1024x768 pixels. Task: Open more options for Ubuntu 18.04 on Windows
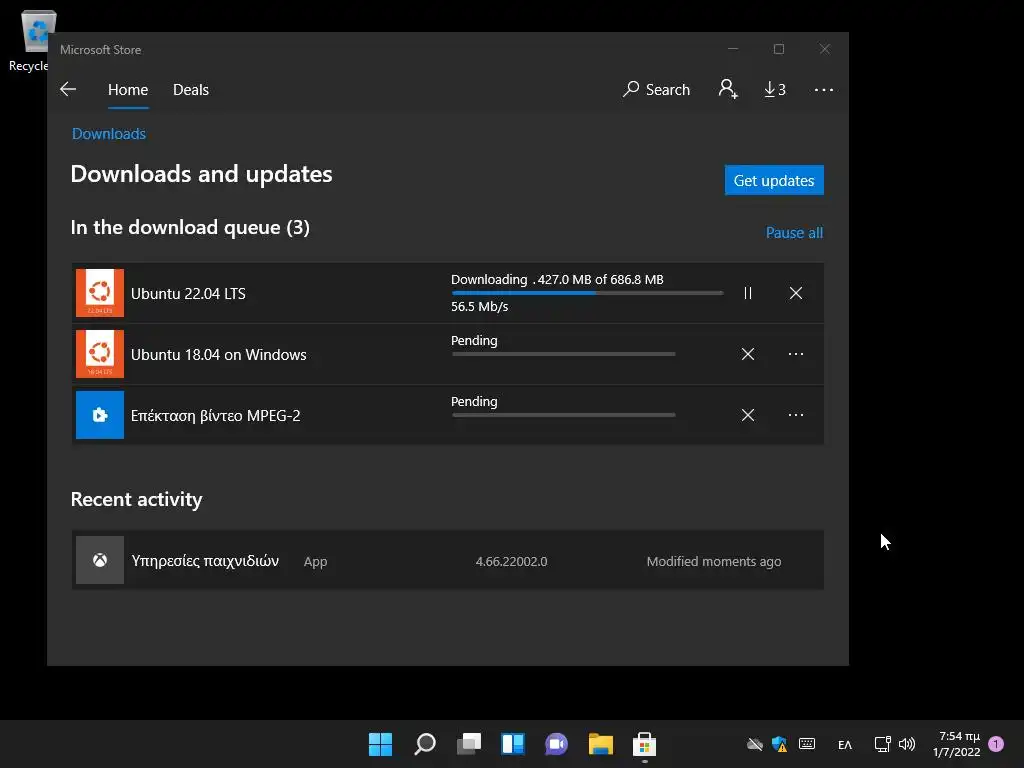[795, 354]
